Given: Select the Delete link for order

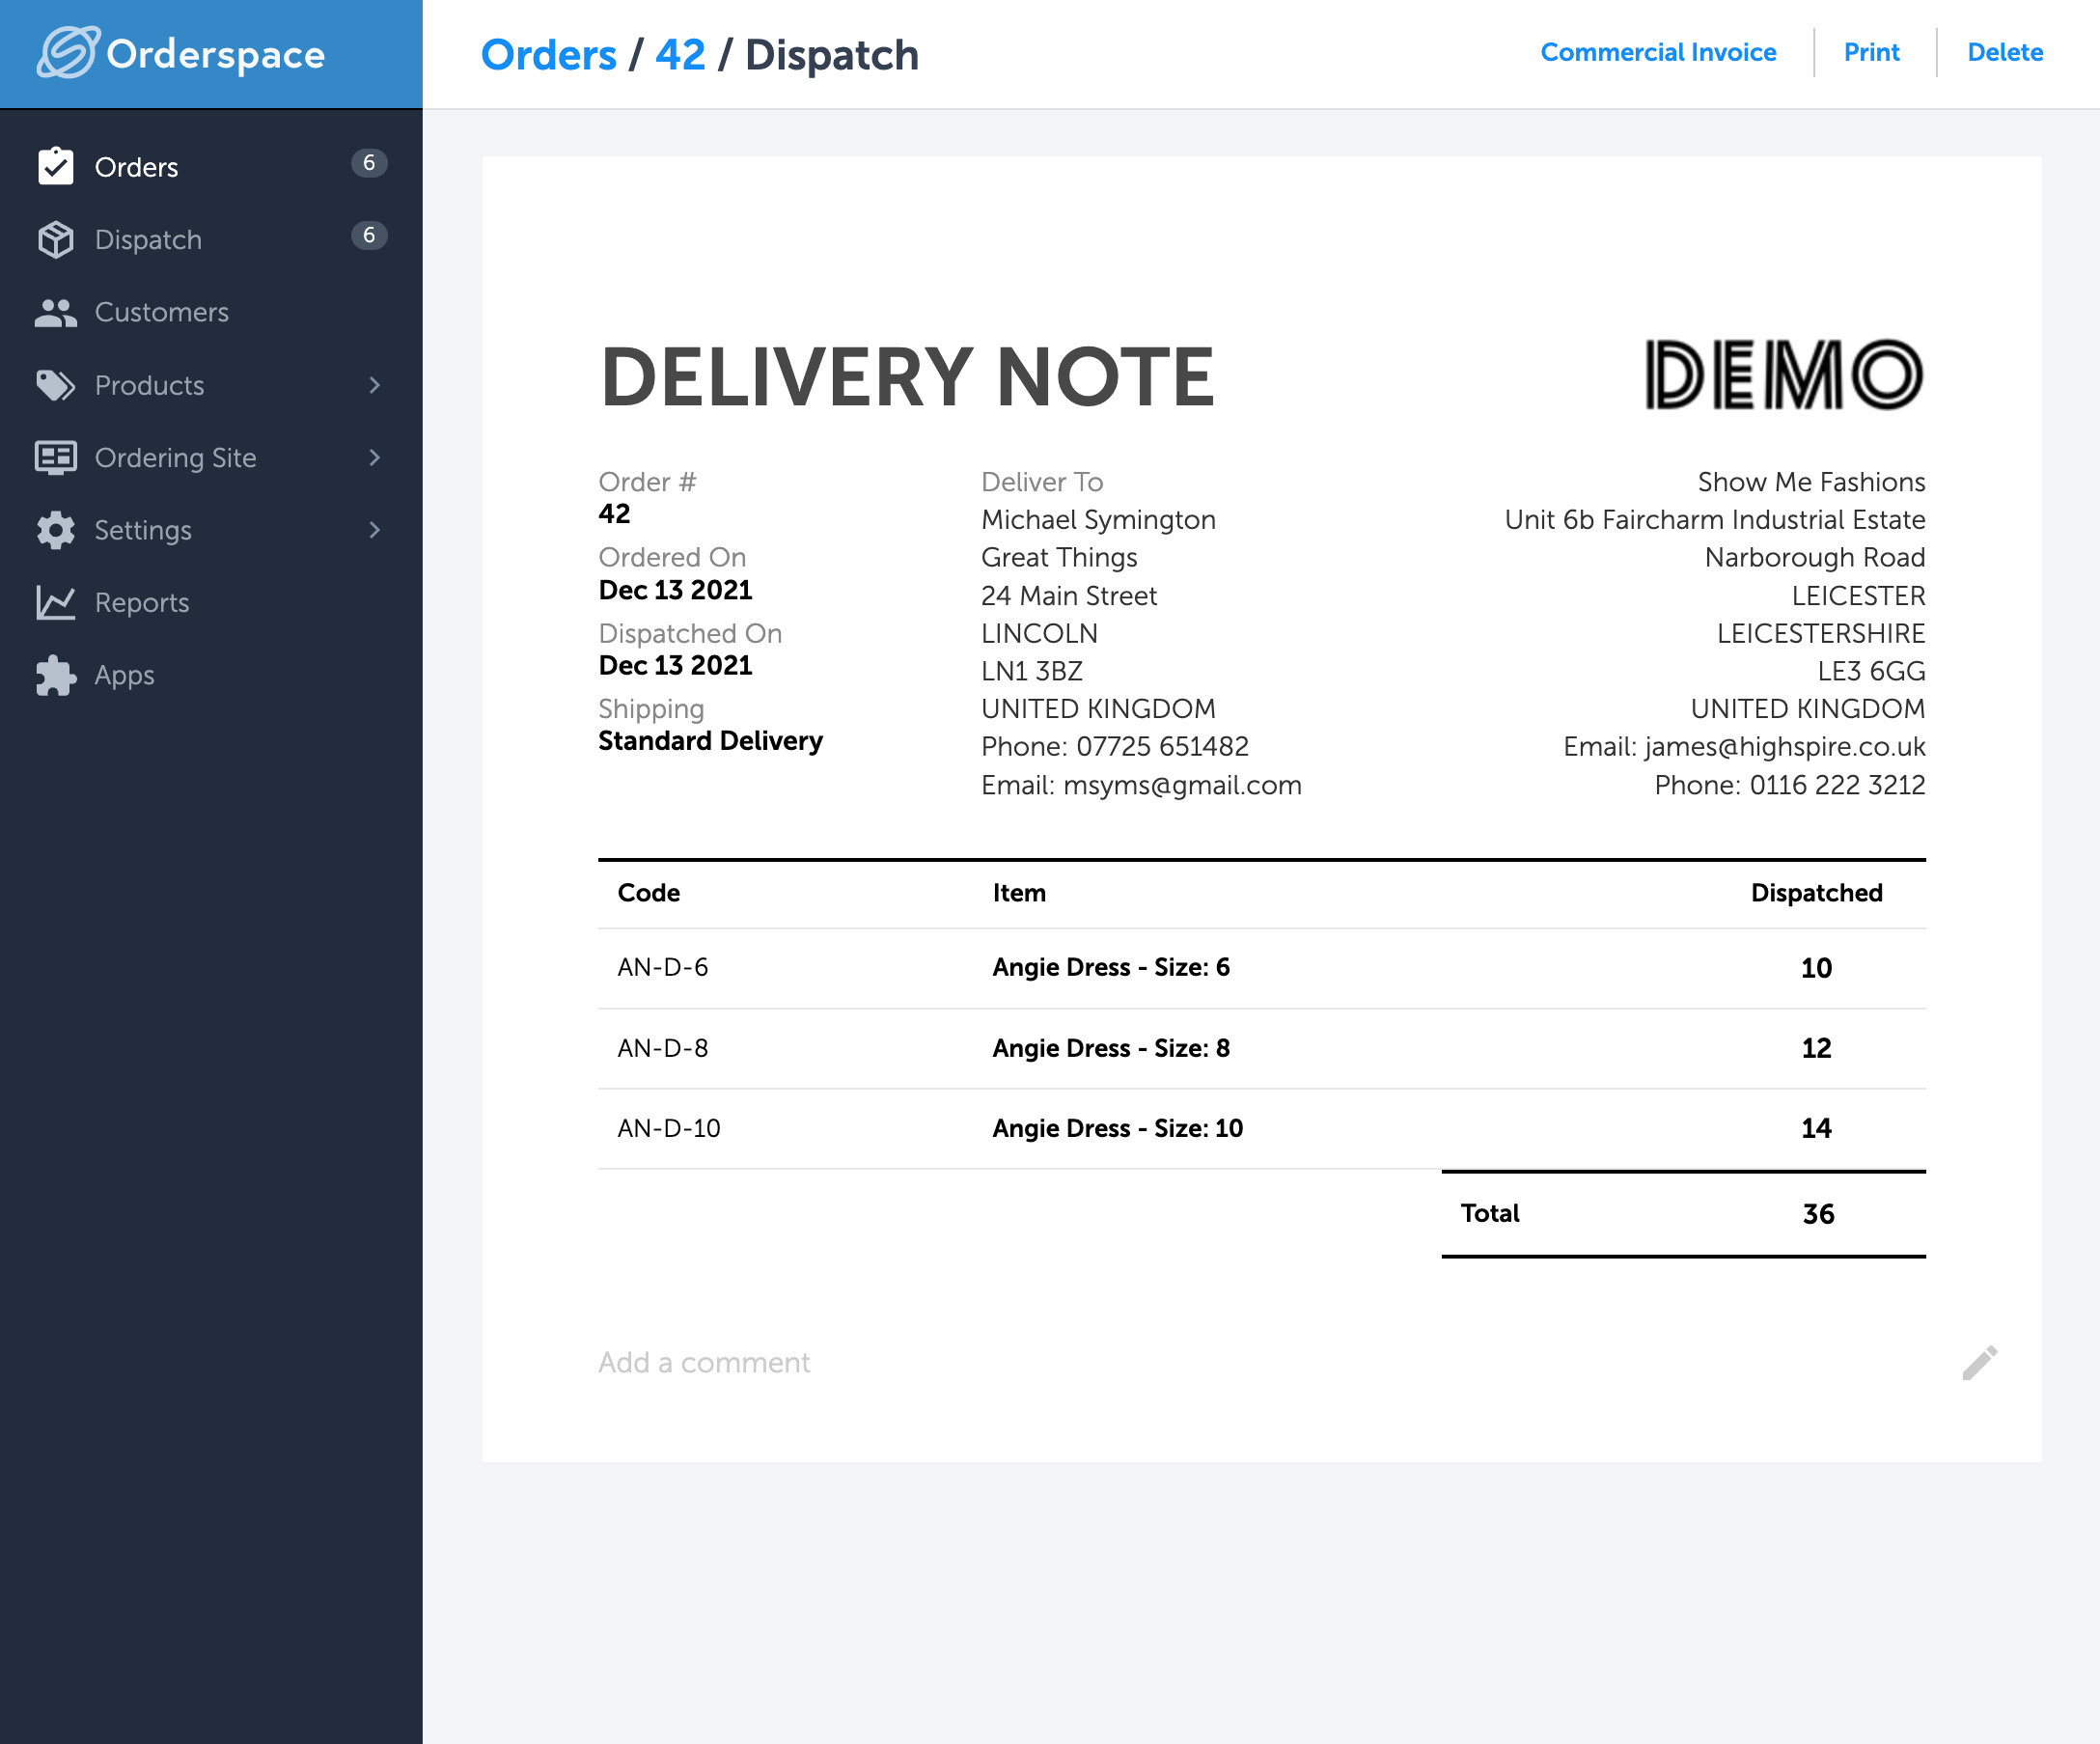Looking at the screenshot, I should (2004, 52).
